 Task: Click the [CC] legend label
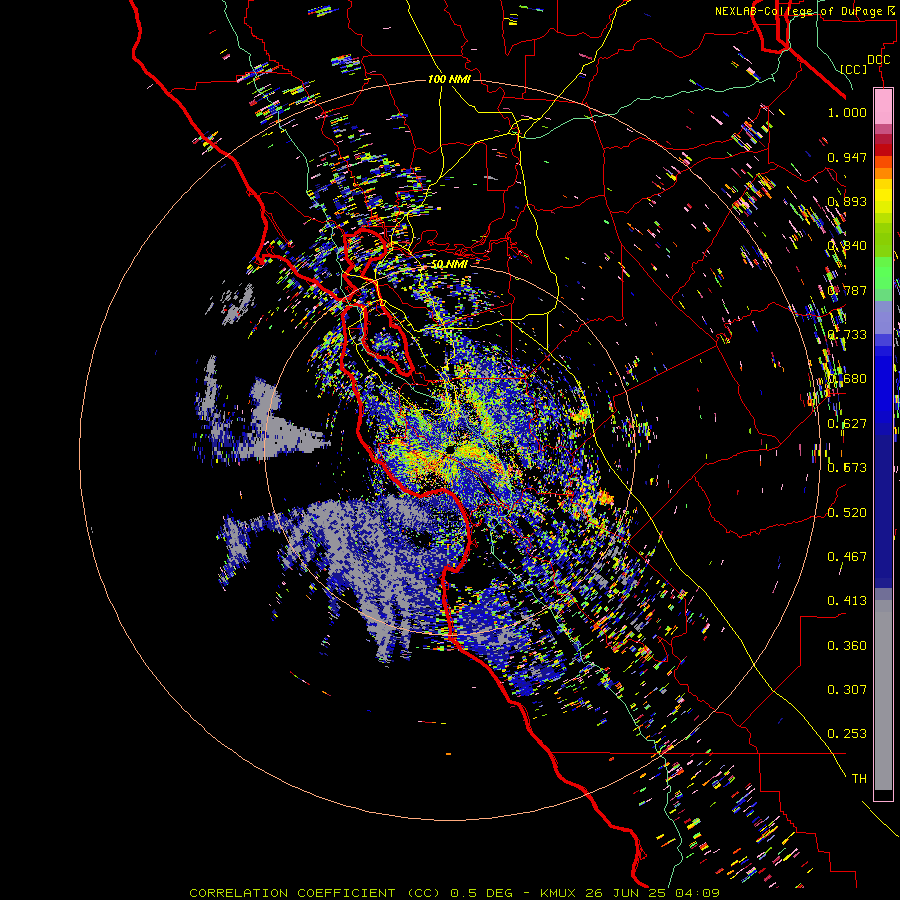(x=854, y=69)
